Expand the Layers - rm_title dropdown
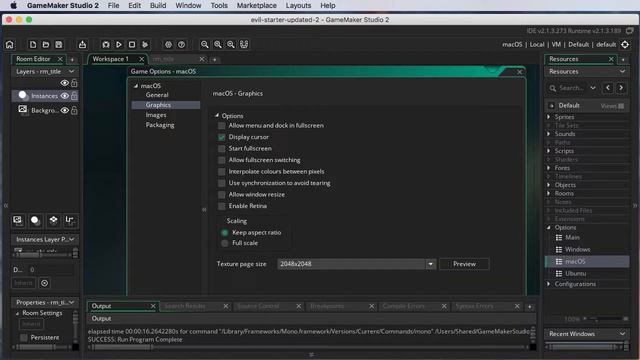This screenshot has width=640, height=360. (x=72, y=71)
